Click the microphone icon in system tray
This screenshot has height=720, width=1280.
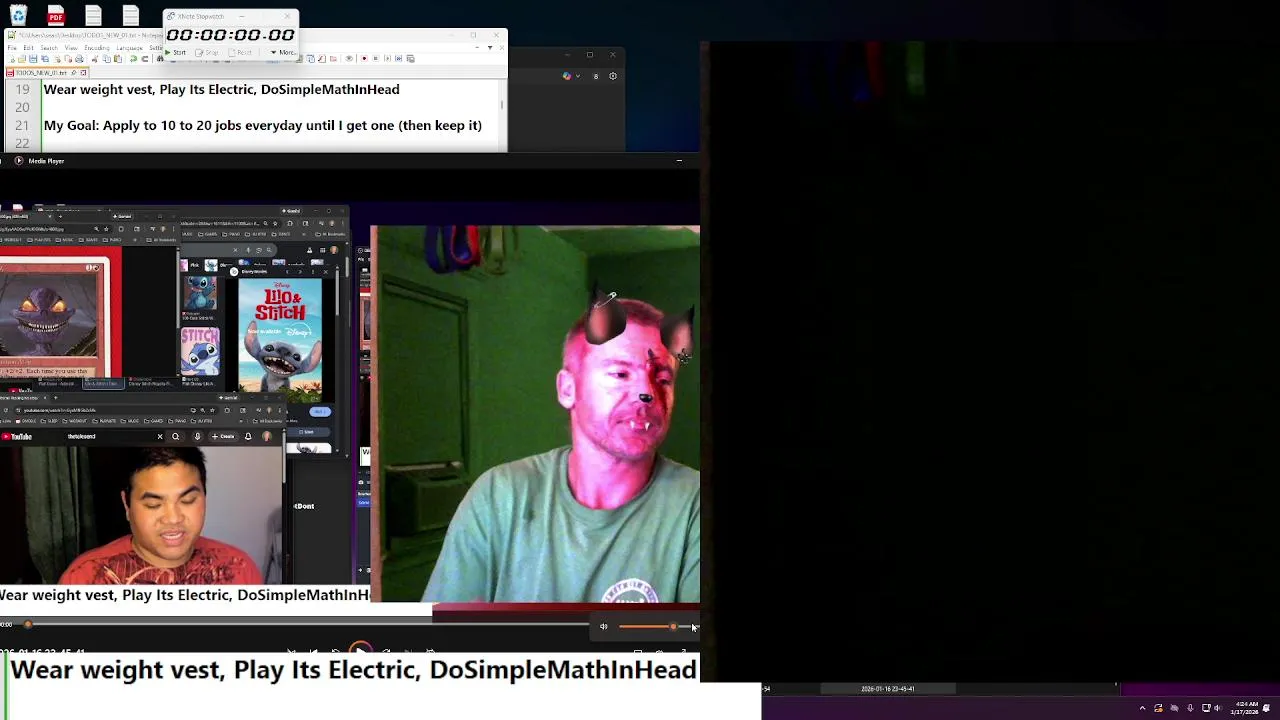[x=1190, y=708]
